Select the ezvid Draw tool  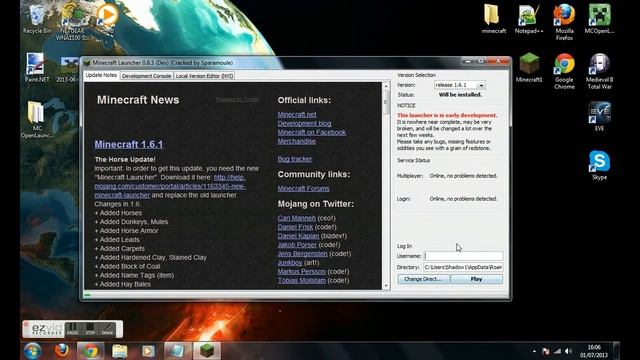(x=107, y=329)
